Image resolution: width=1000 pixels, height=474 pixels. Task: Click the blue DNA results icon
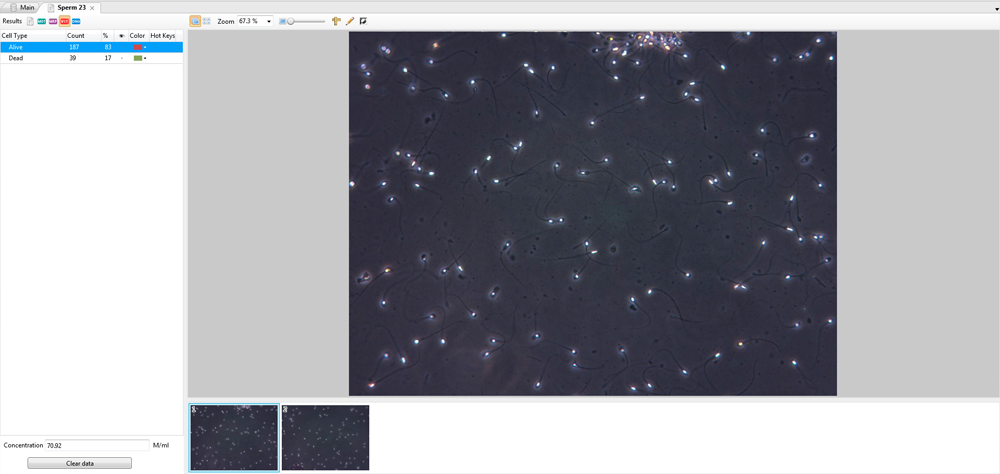tap(76, 21)
